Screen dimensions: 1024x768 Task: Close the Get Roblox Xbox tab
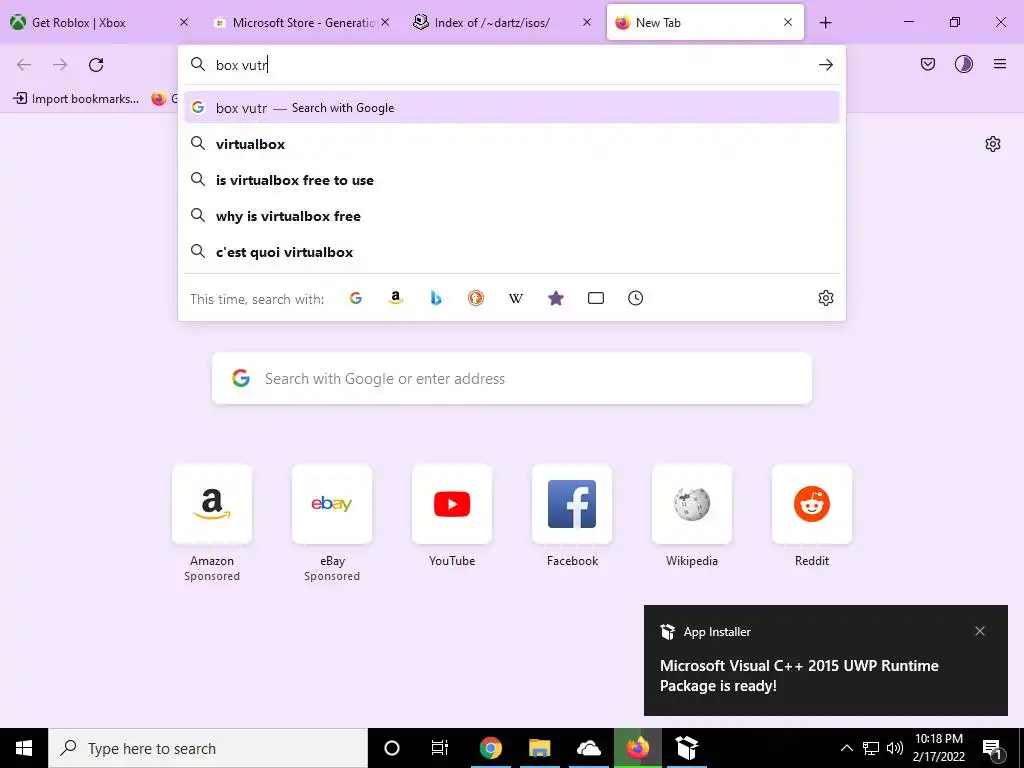tap(184, 22)
